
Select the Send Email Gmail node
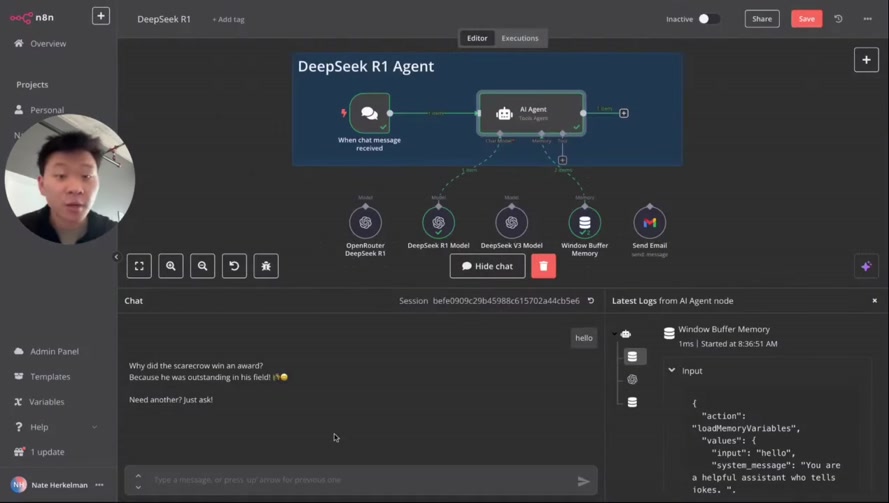tap(650, 222)
